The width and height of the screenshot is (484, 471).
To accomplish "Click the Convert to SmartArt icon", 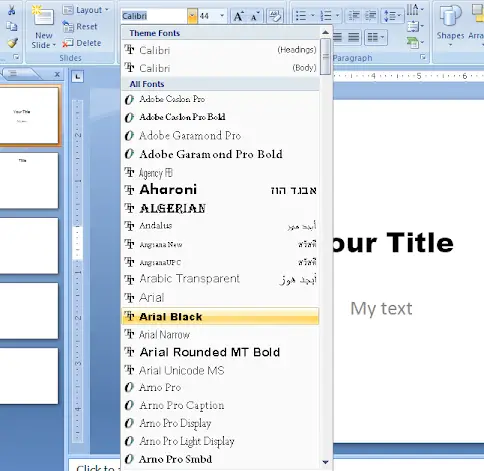I will pyautogui.click(x=415, y=43).
